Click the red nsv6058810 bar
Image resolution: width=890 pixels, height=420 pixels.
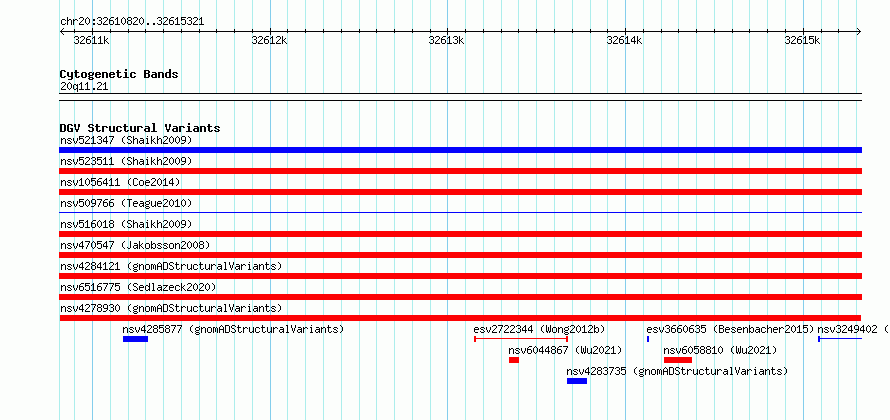678,360
